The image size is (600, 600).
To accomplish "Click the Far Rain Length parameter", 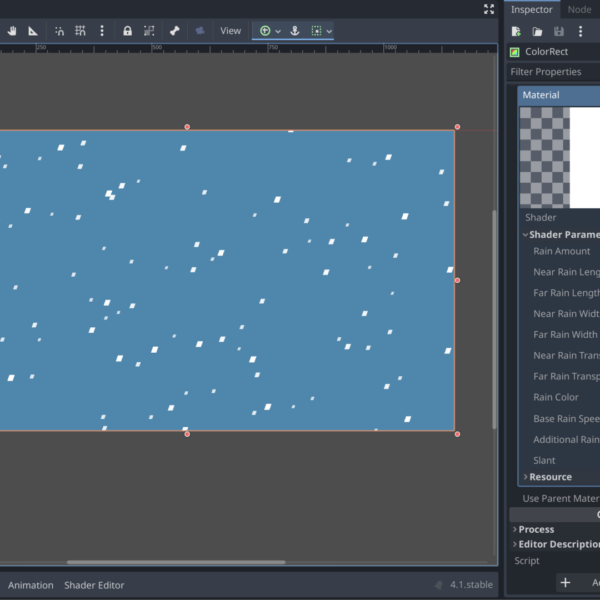I will point(566,293).
